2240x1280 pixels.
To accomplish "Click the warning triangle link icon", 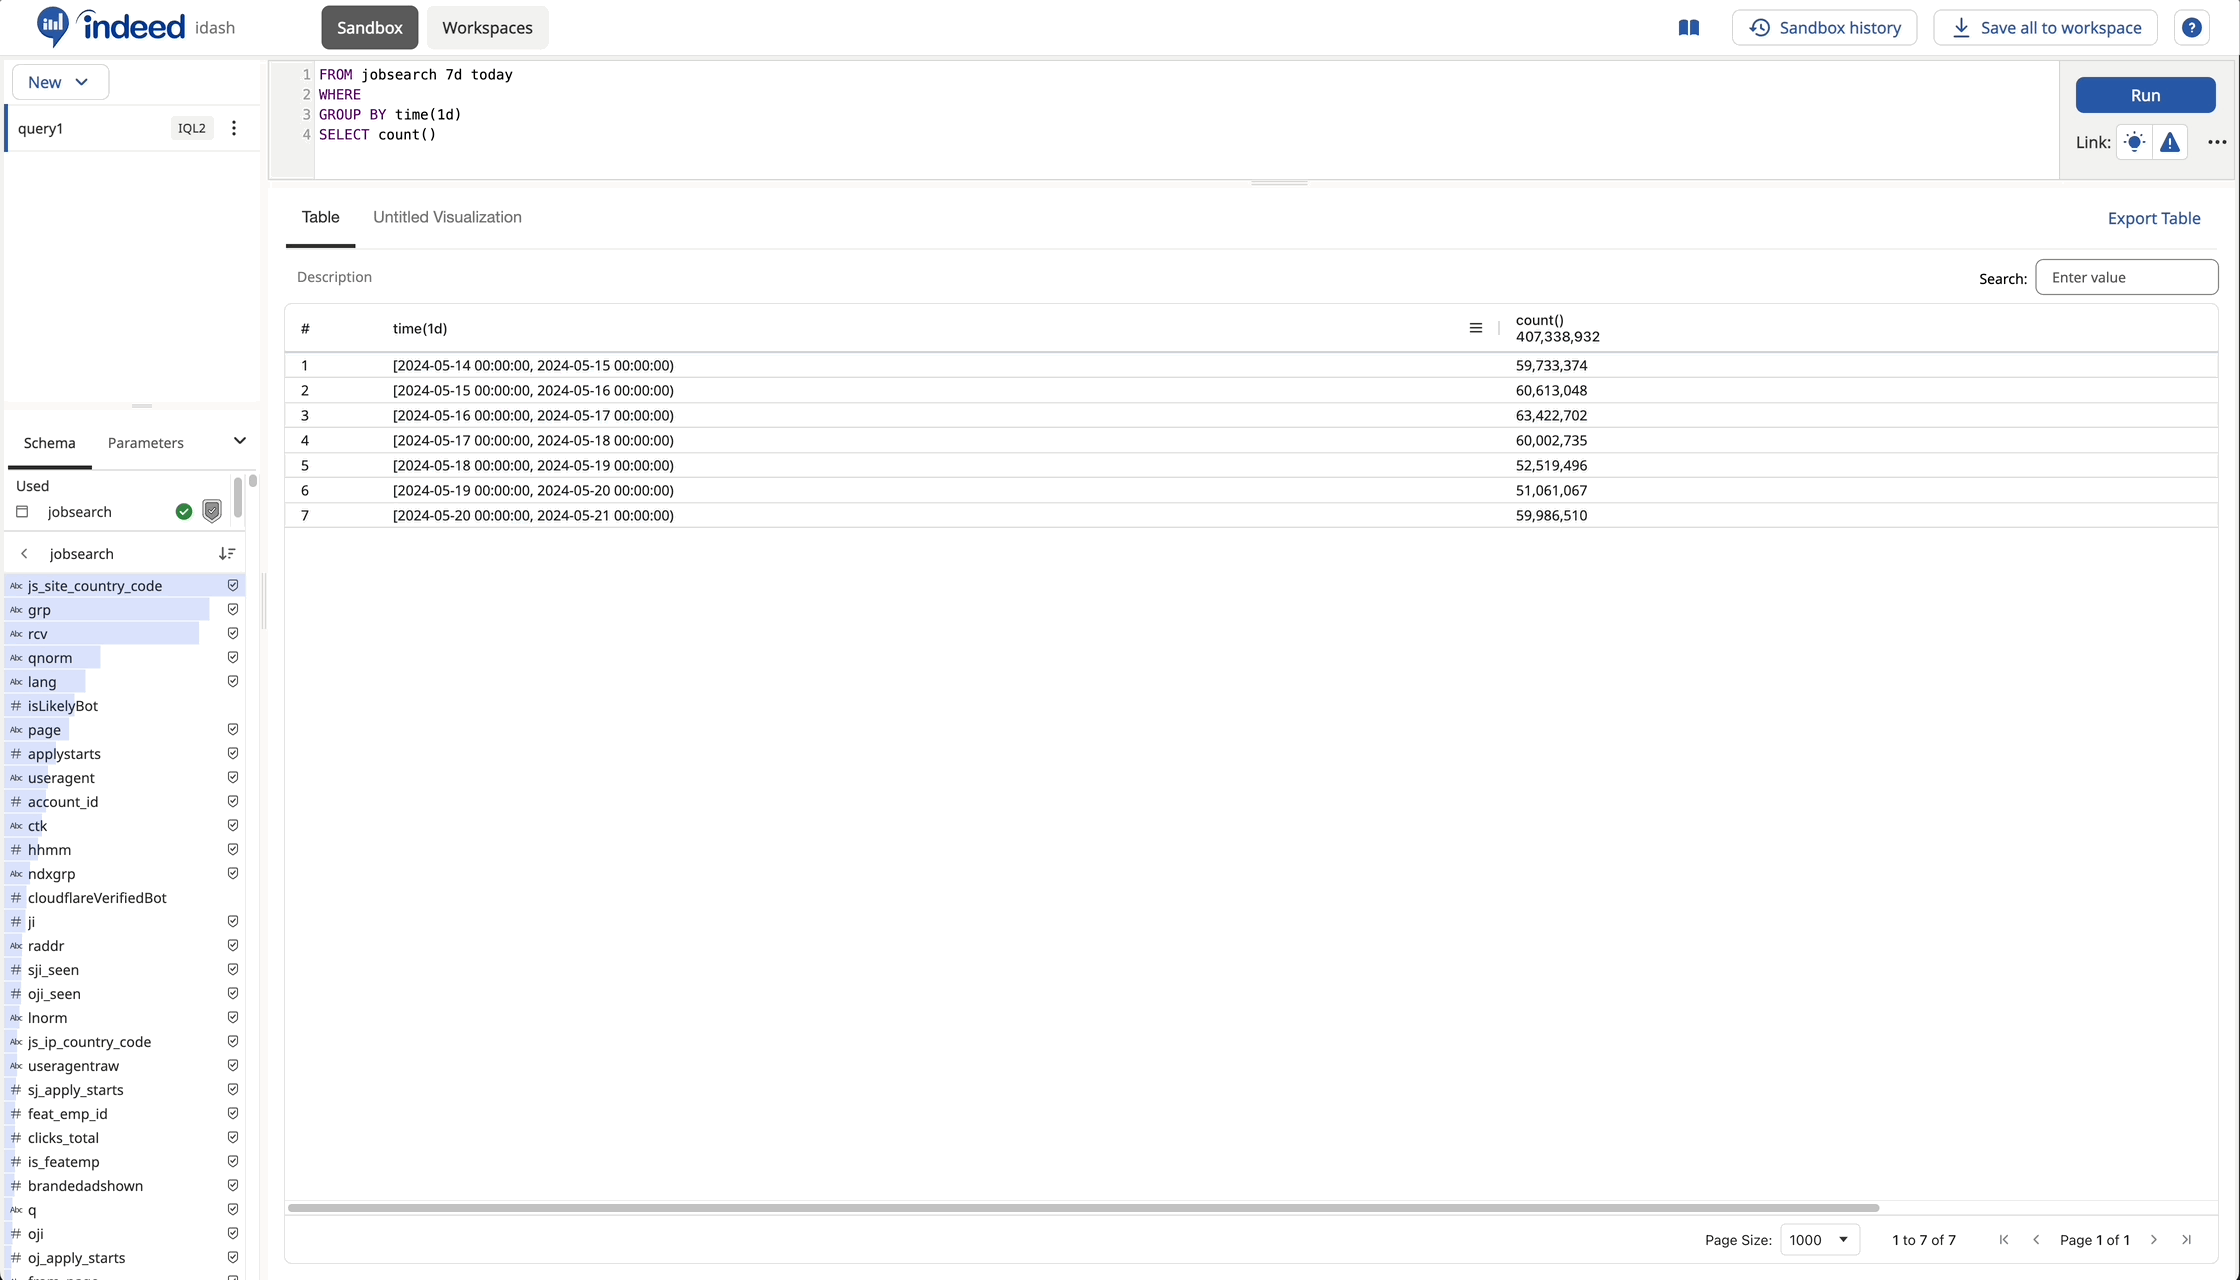I will pyautogui.click(x=2169, y=142).
